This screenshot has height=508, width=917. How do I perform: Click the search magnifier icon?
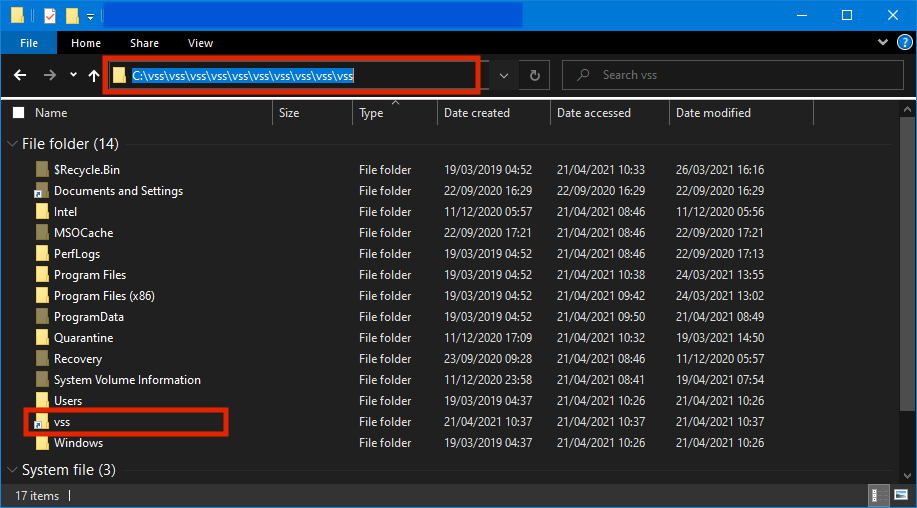[x=583, y=75]
